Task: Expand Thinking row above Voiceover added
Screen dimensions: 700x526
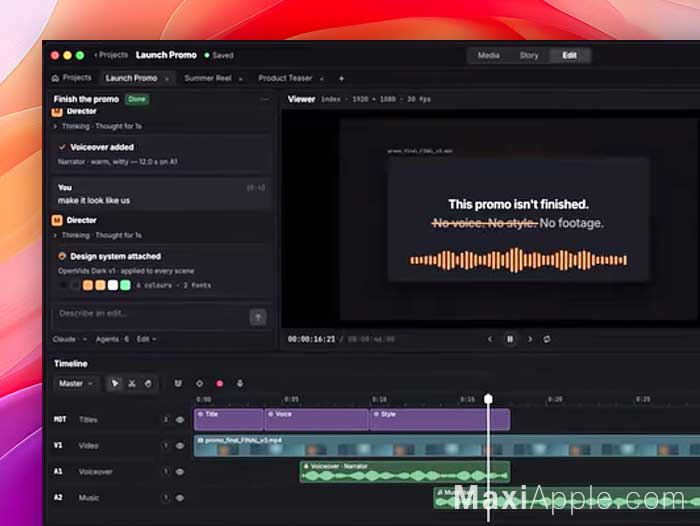Action: tap(97, 126)
